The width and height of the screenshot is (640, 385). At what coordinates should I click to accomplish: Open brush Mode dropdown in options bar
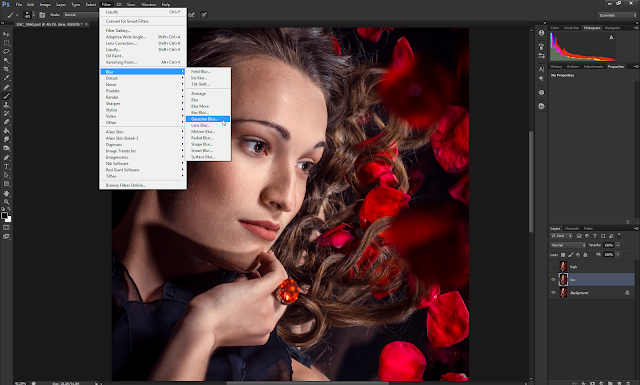pyautogui.click(x=81, y=15)
